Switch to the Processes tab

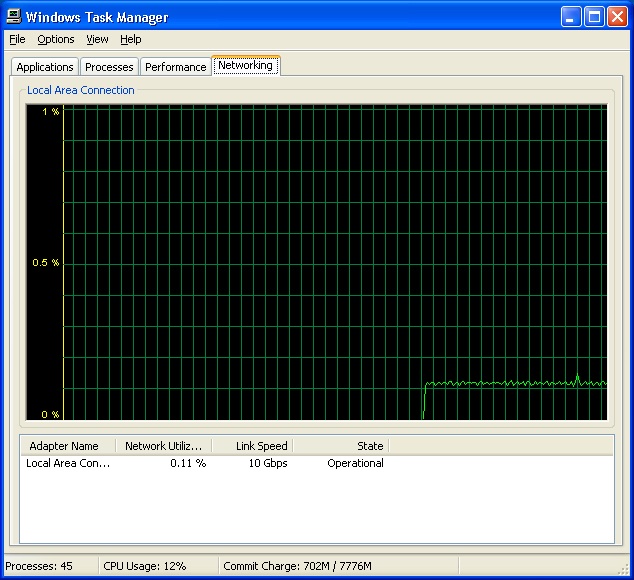click(x=109, y=67)
